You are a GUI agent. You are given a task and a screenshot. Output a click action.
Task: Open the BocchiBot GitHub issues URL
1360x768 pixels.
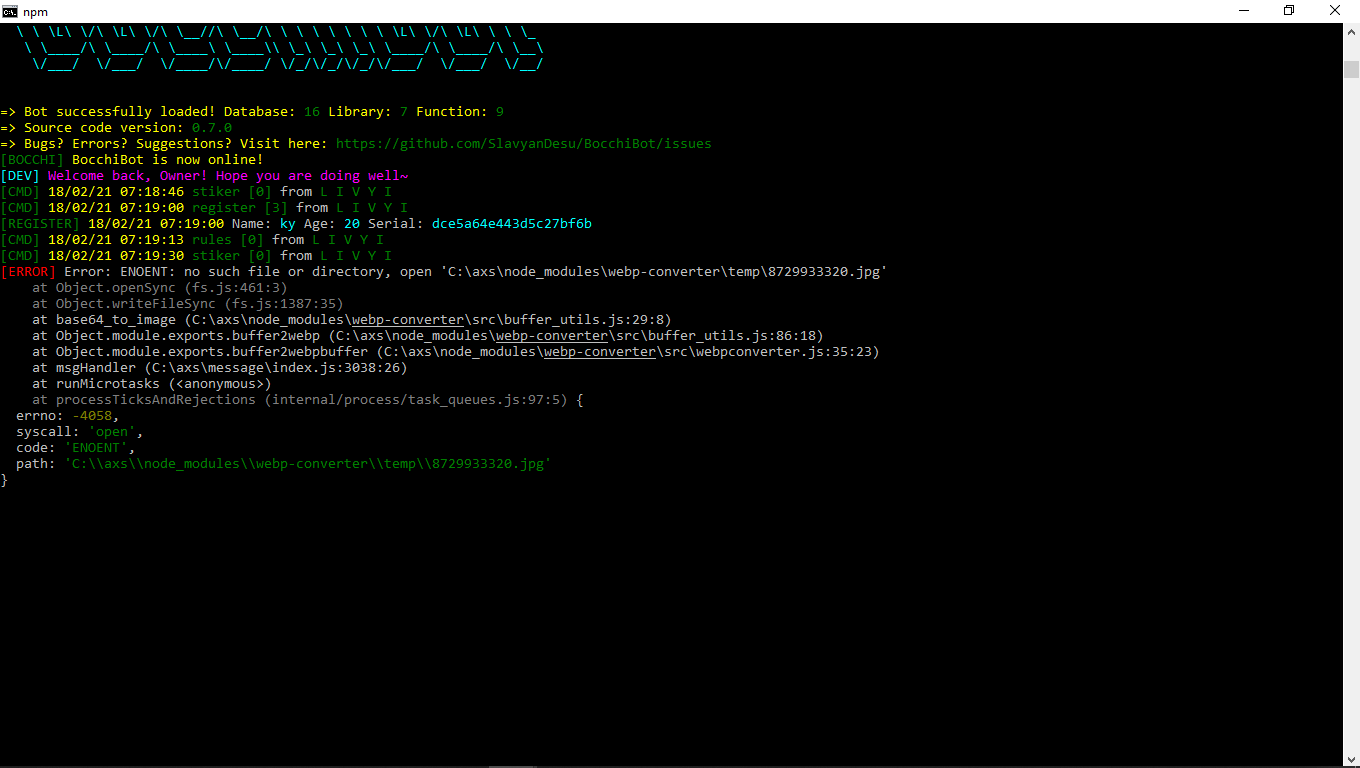(523, 144)
